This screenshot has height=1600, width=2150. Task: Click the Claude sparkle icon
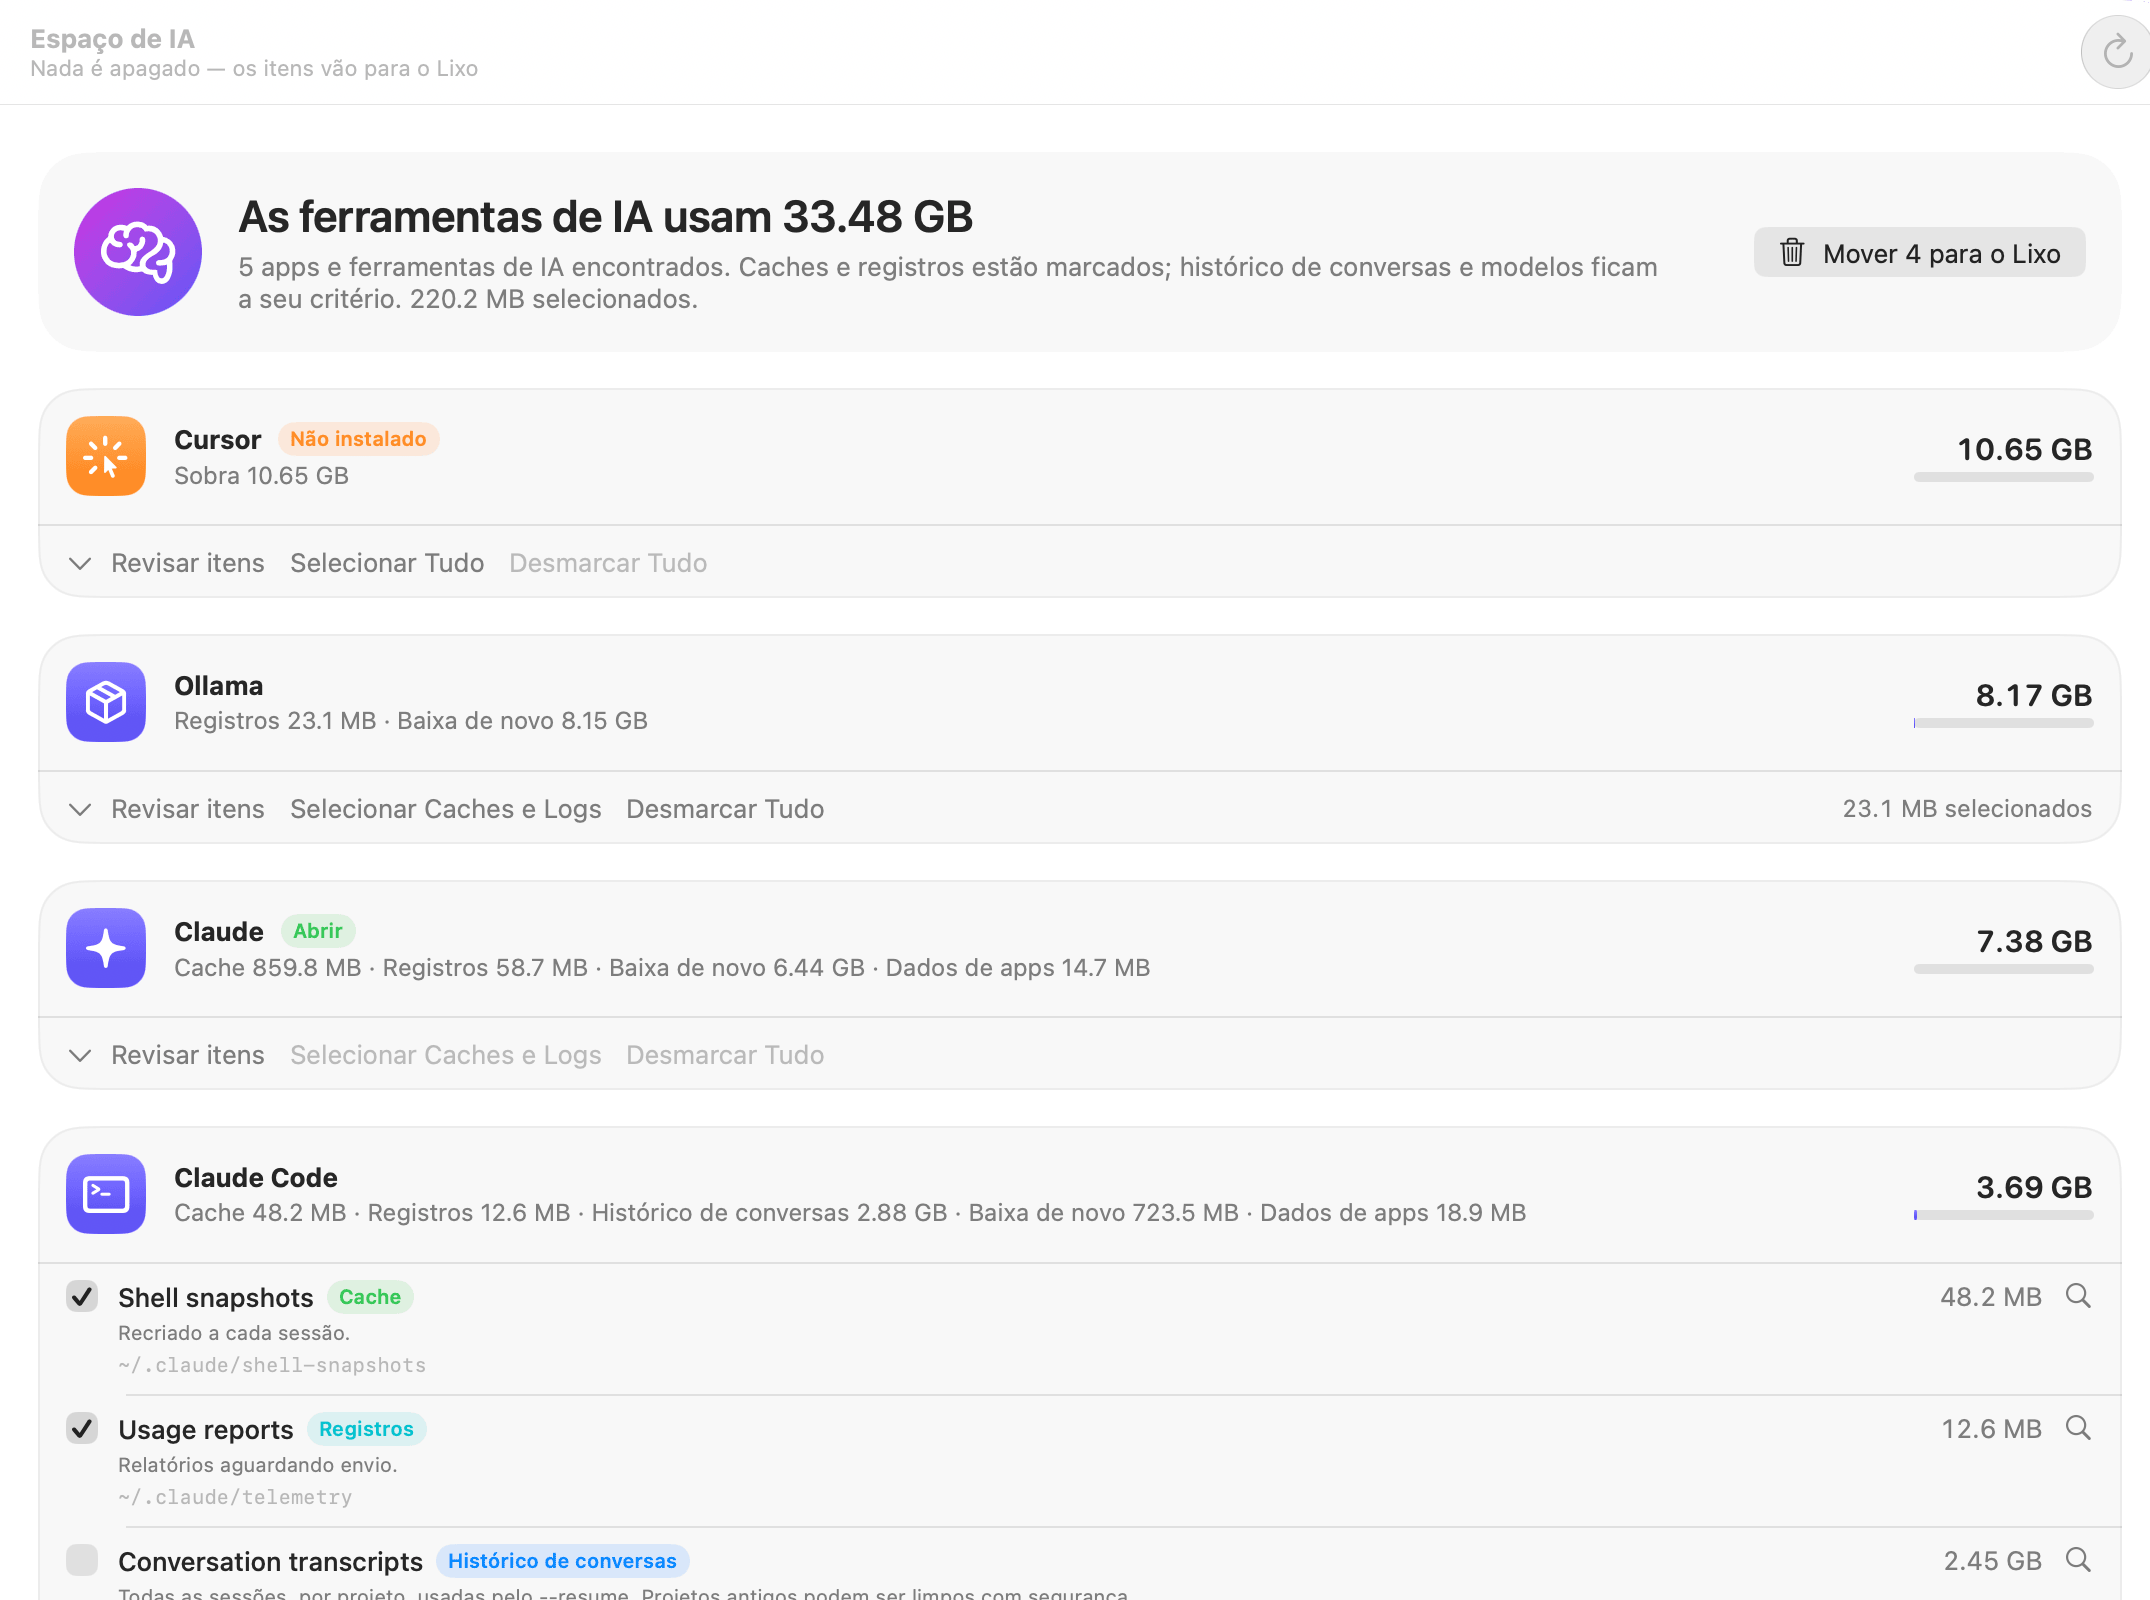(106, 948)
